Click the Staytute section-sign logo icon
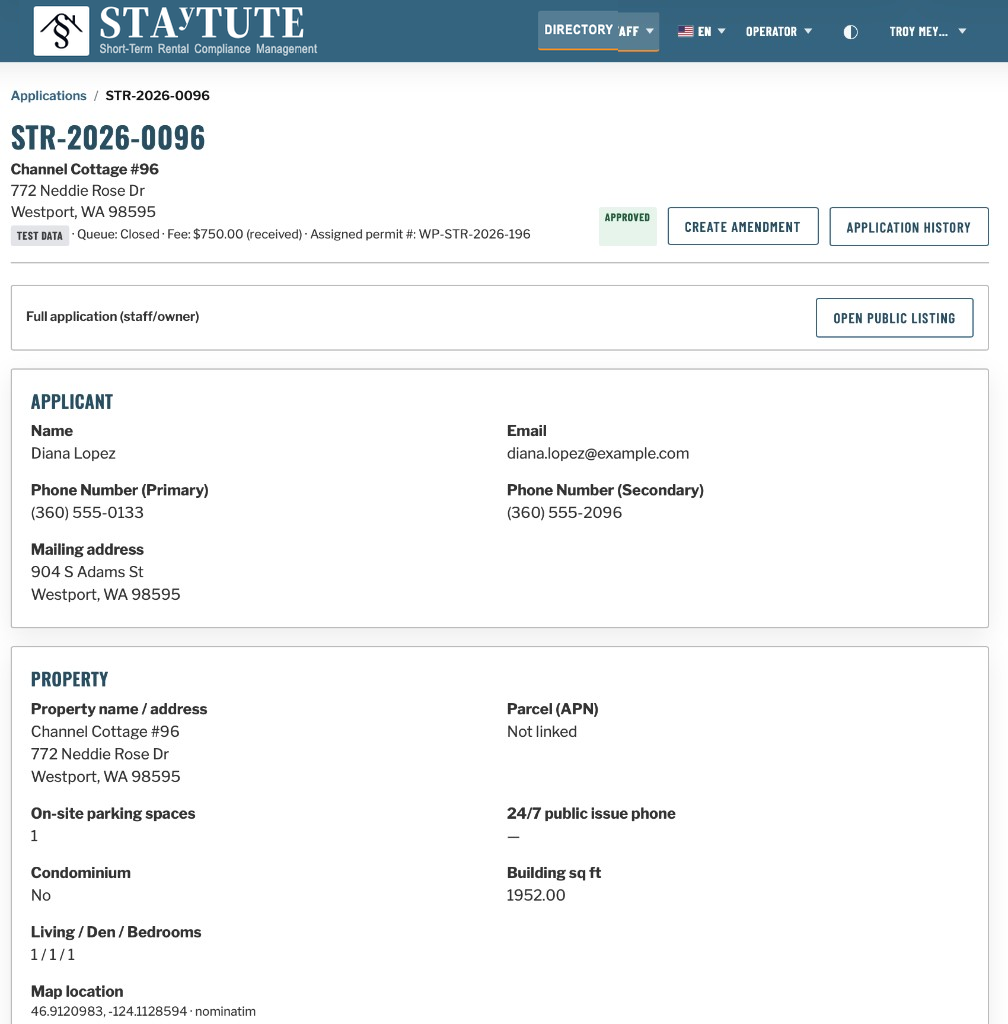The width and height of the screenshot is (1008, 1024). tap(61, 31)
